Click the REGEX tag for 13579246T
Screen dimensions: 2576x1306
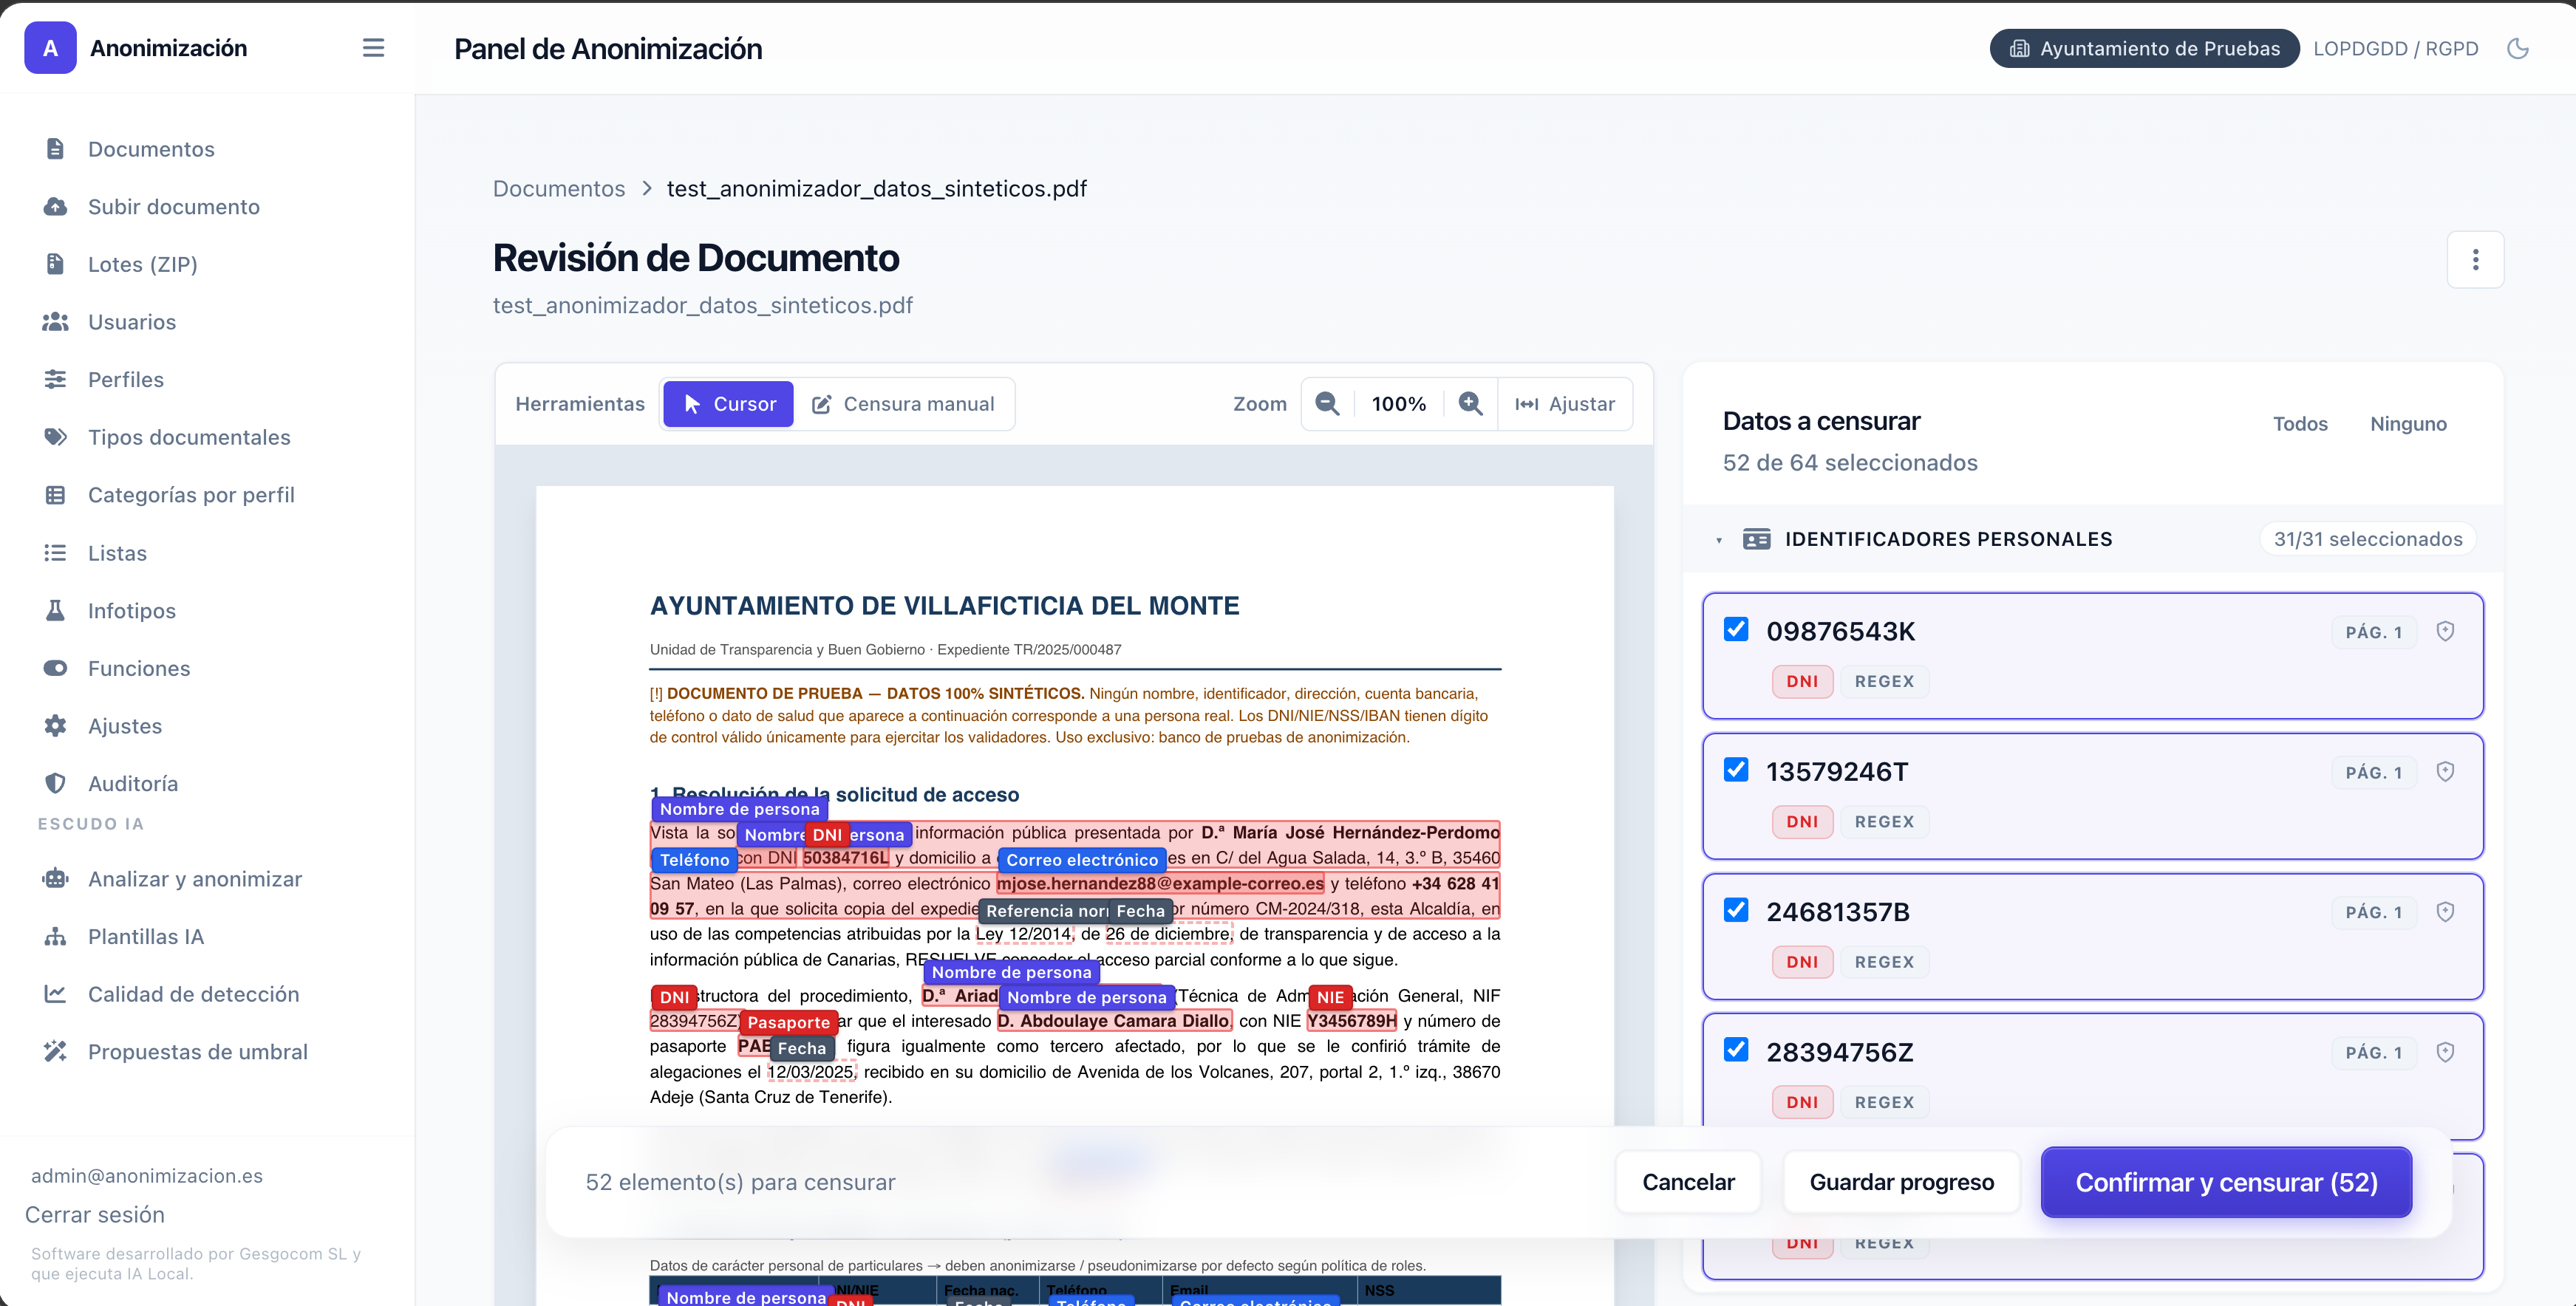pos(1884,822)
